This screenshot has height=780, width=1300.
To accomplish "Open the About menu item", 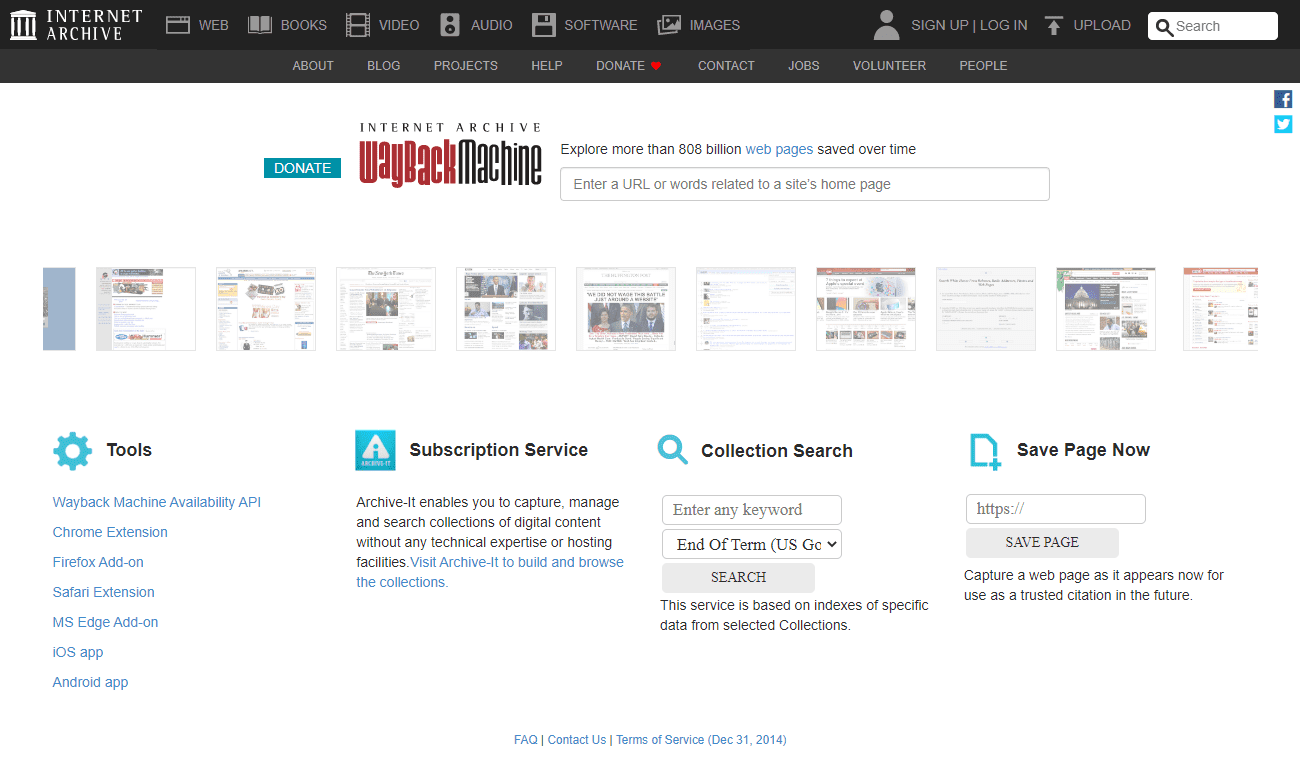I will pos(313,66).
